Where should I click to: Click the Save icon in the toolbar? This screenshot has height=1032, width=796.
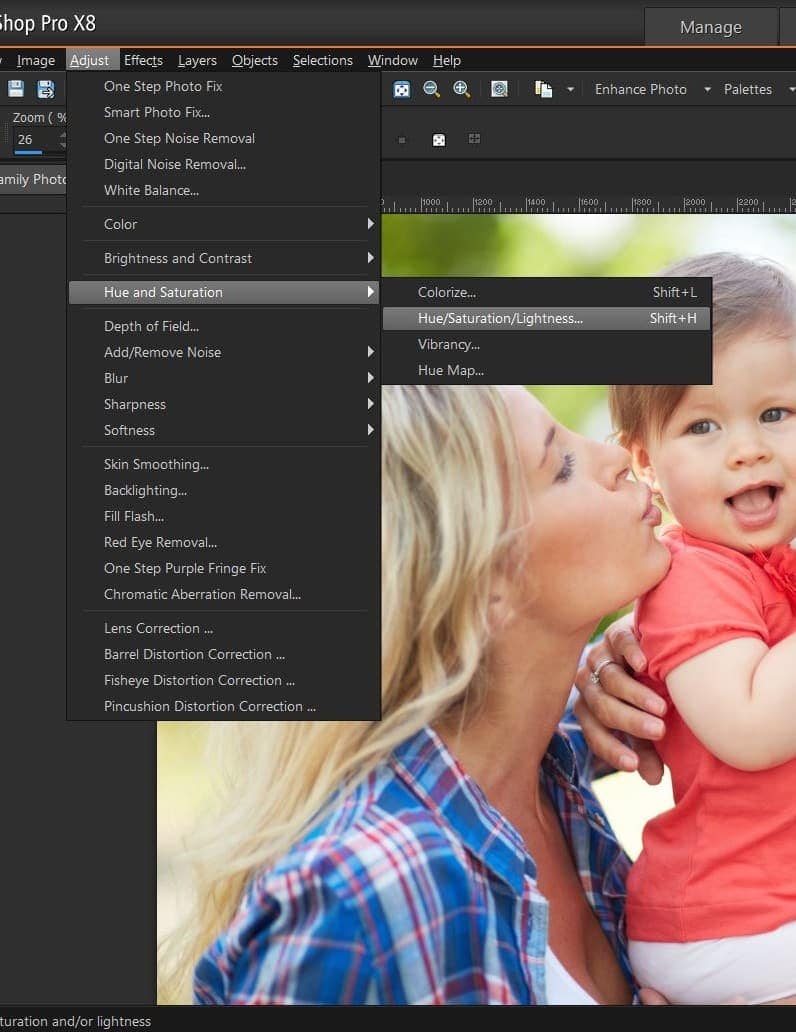point(16,89)
